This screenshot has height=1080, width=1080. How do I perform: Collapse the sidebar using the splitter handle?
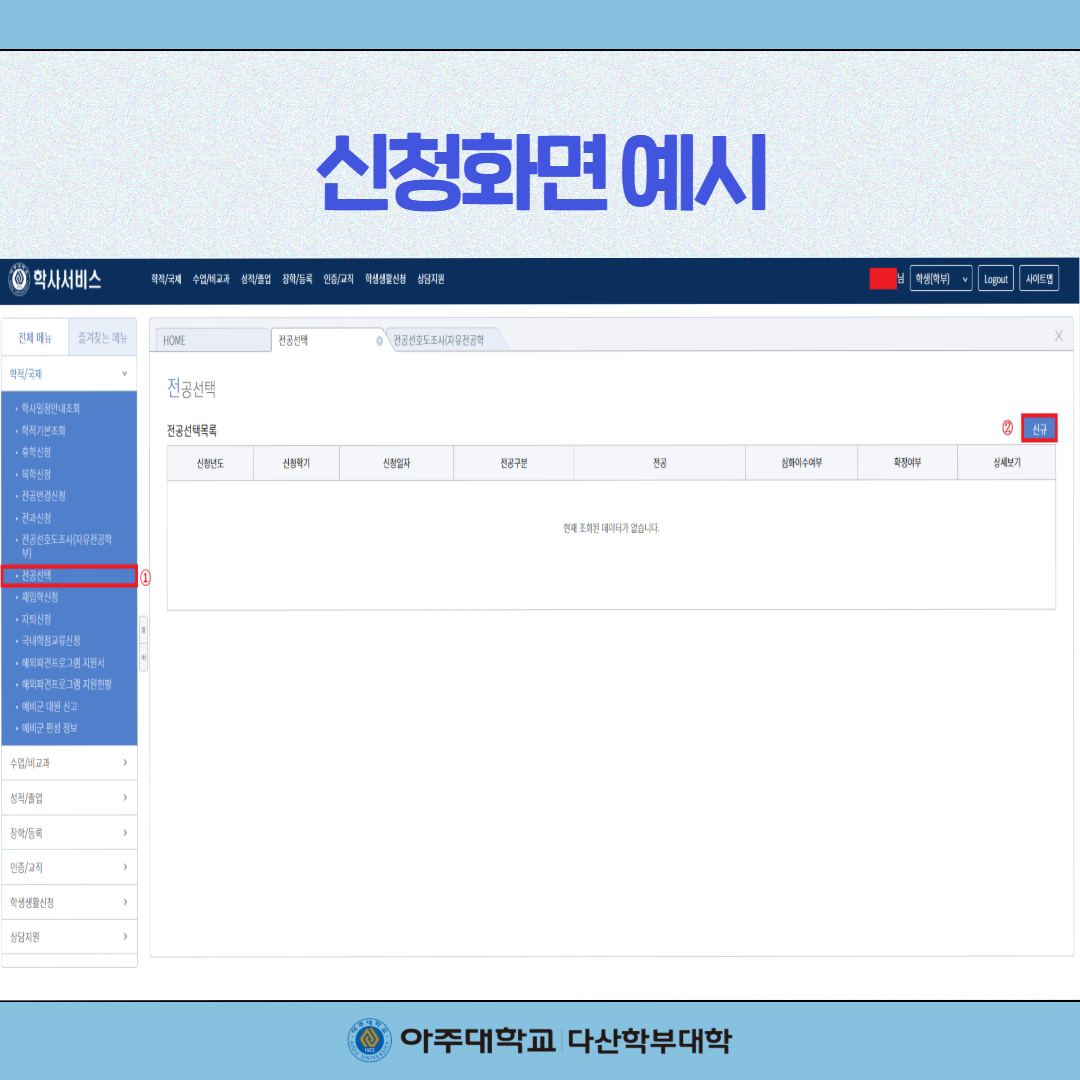pos(143,630)
